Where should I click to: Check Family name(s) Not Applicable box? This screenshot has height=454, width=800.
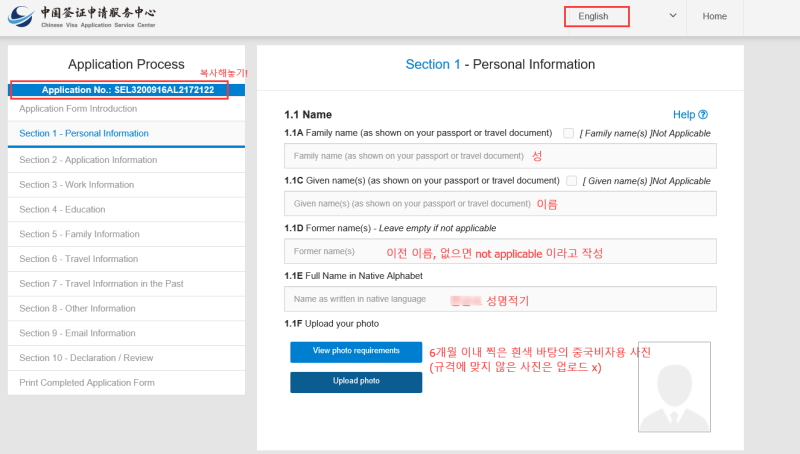568,133
